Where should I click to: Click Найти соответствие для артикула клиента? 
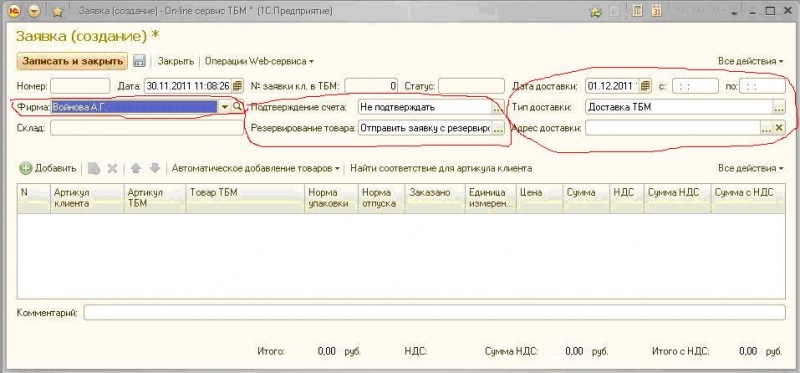[x=441, y=168]
